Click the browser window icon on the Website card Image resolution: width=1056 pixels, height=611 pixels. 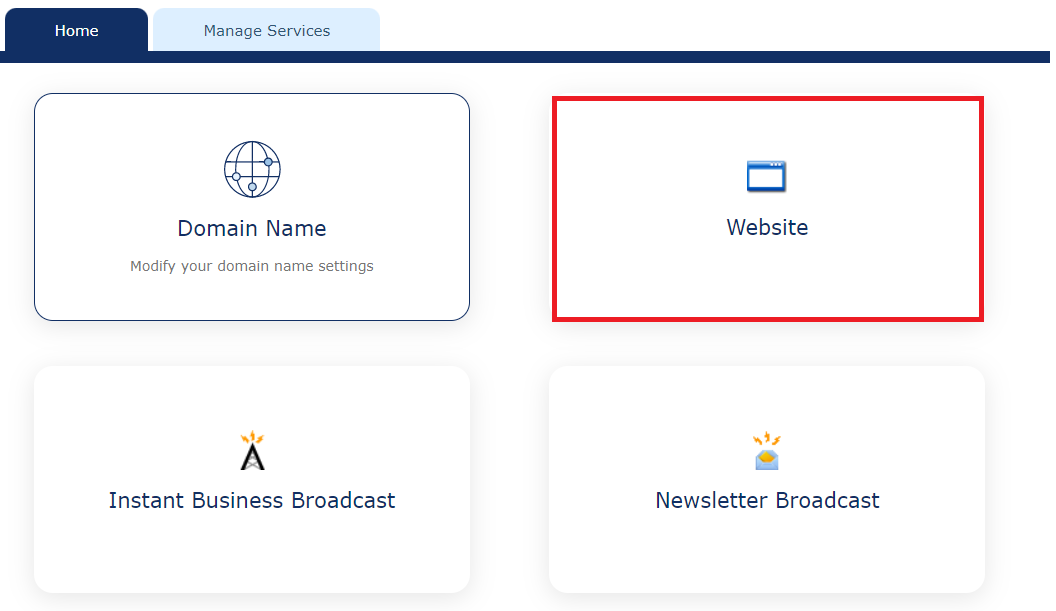click(766, 175)
